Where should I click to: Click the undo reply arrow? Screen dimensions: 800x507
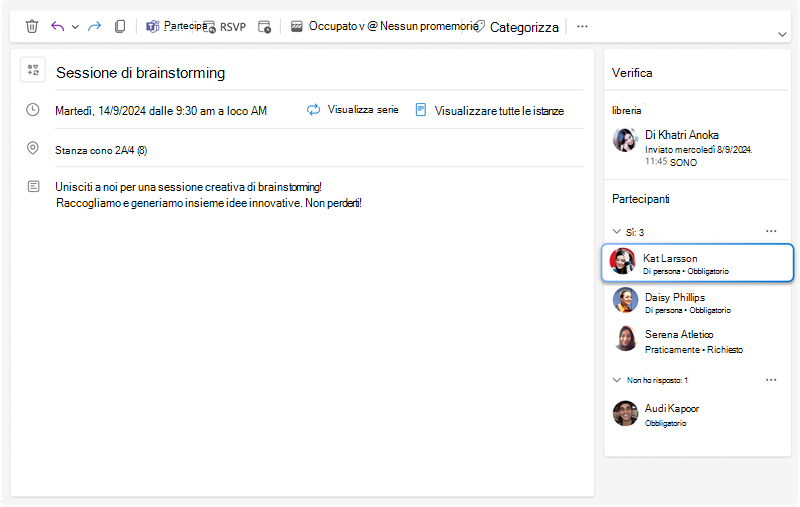[x=57, y=26]
